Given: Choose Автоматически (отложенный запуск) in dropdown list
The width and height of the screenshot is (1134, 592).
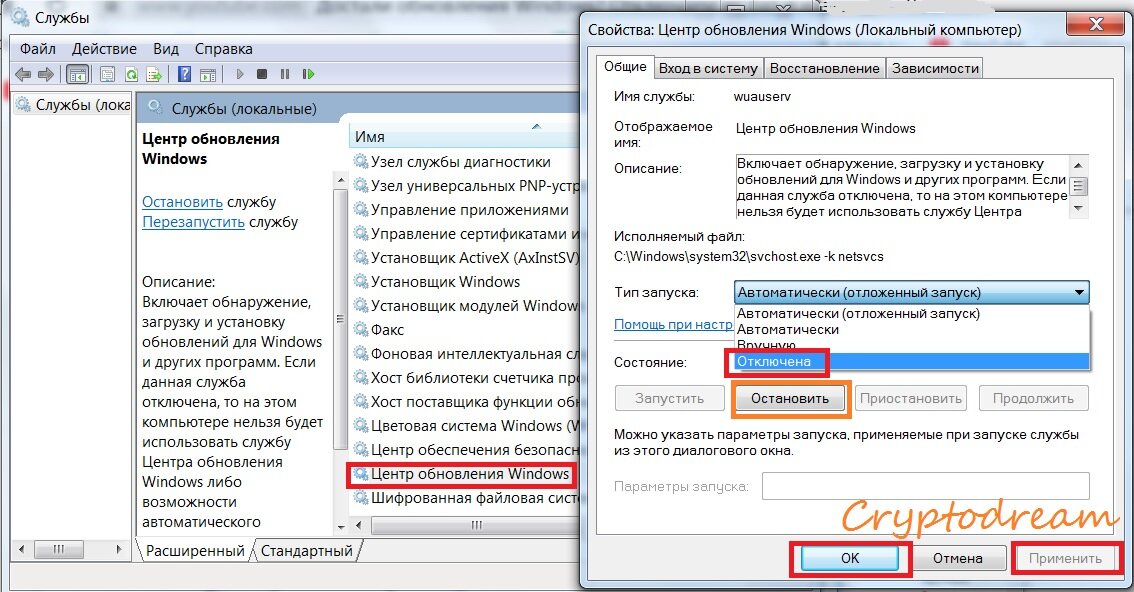Looking at the screenshot, I should tap(911, 314).
